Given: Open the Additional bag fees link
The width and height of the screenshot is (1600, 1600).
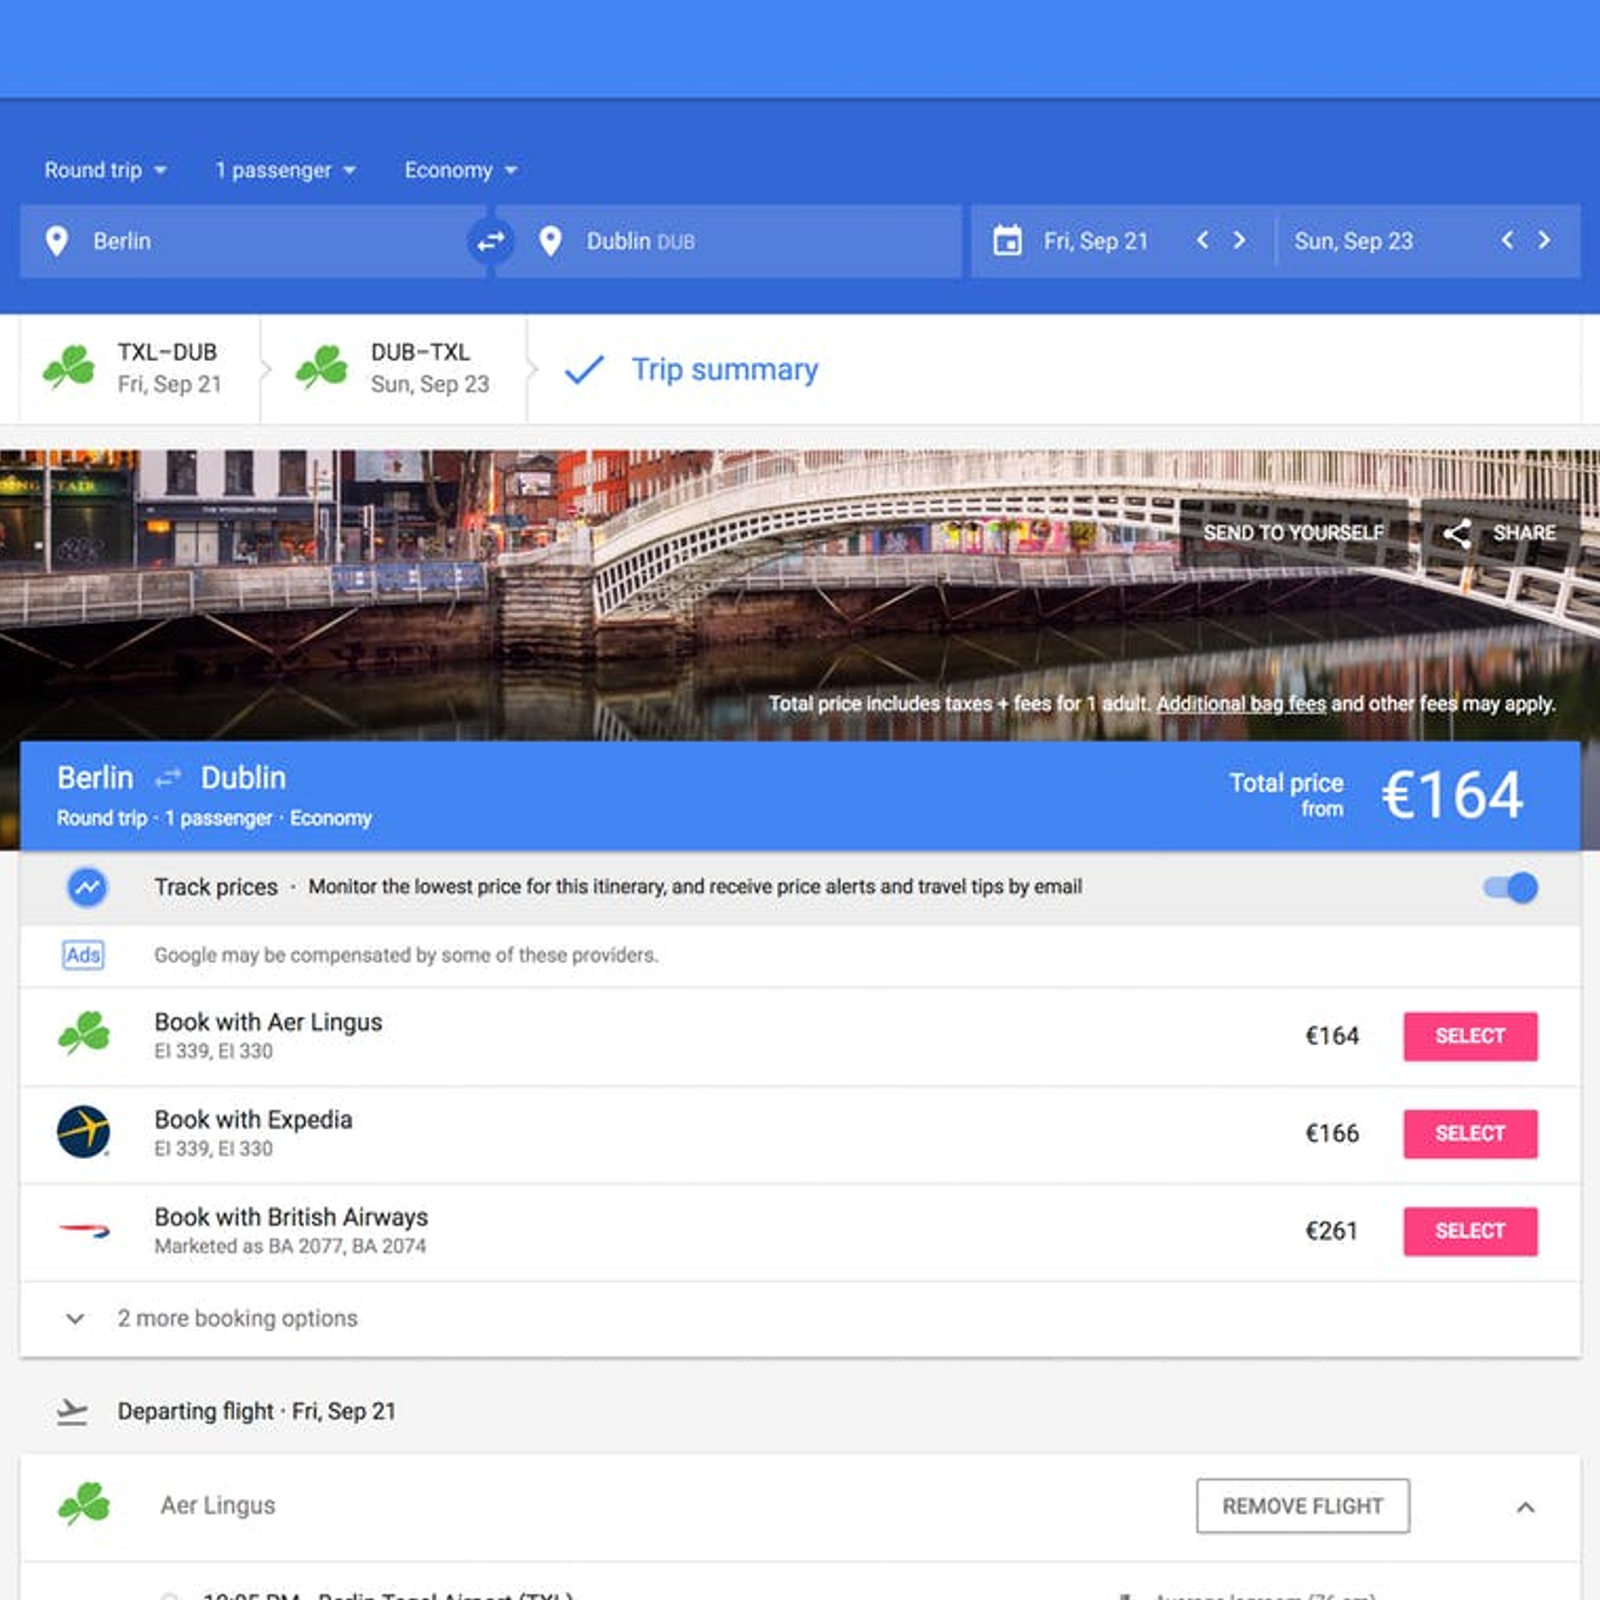Looking at the screenshot, I should coord(1241,704).
